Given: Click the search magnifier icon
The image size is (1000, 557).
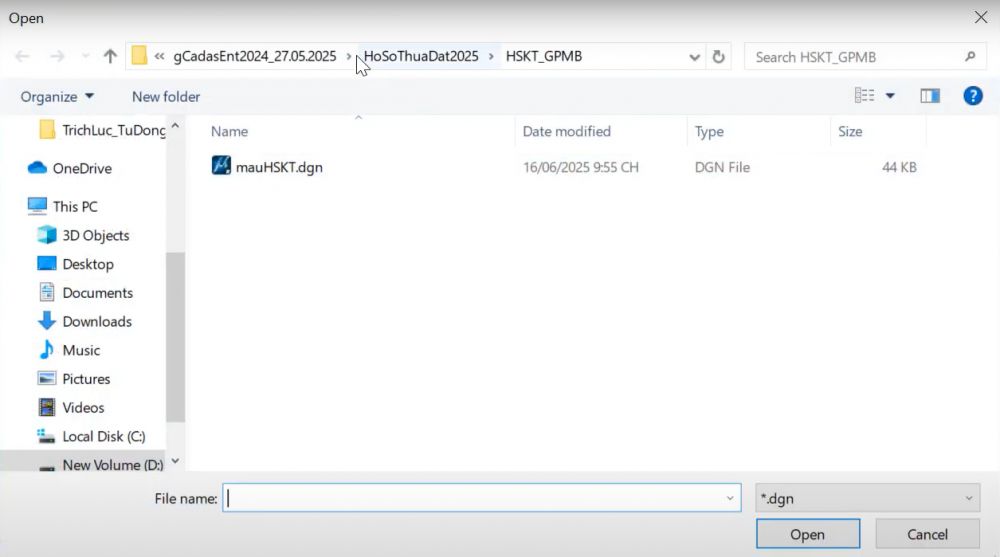Looking at the screenshot, I should [969, 57].
